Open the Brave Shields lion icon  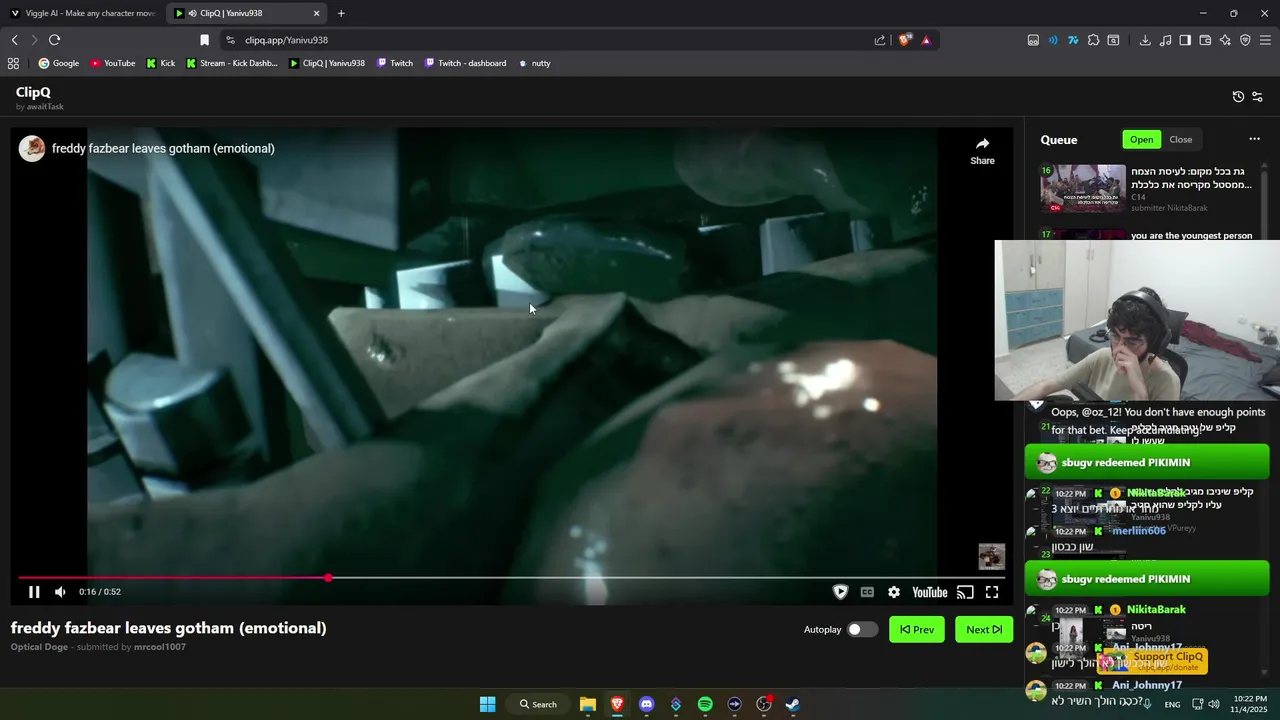pyautogui.click(x=905, y=40)
